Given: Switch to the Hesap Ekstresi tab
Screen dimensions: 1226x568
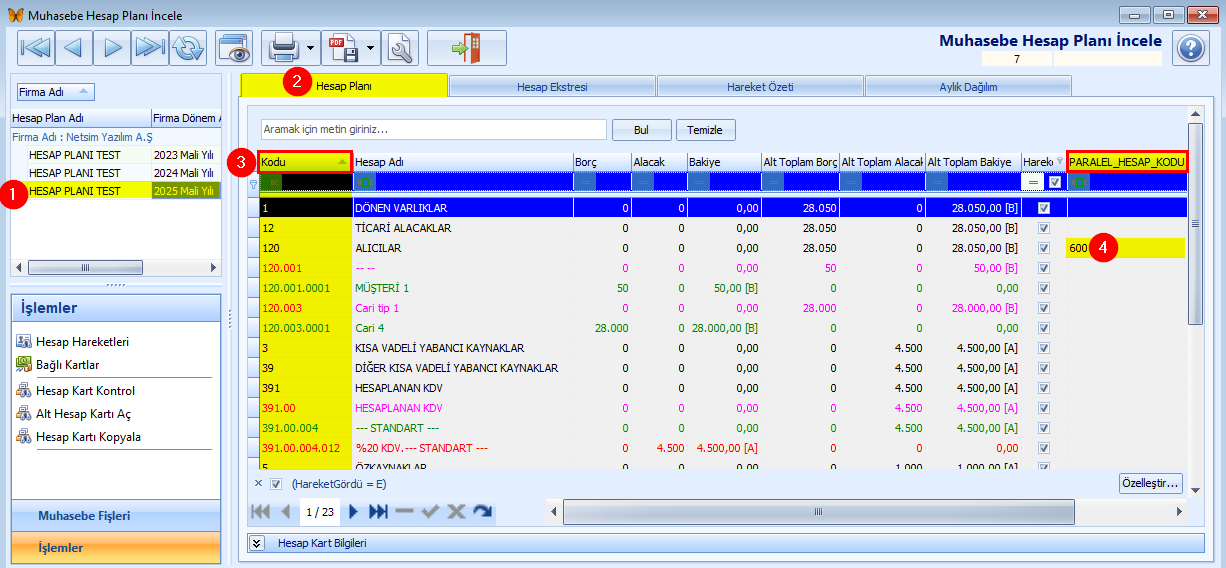Looking at the screenshot, I should click(552, 87).
